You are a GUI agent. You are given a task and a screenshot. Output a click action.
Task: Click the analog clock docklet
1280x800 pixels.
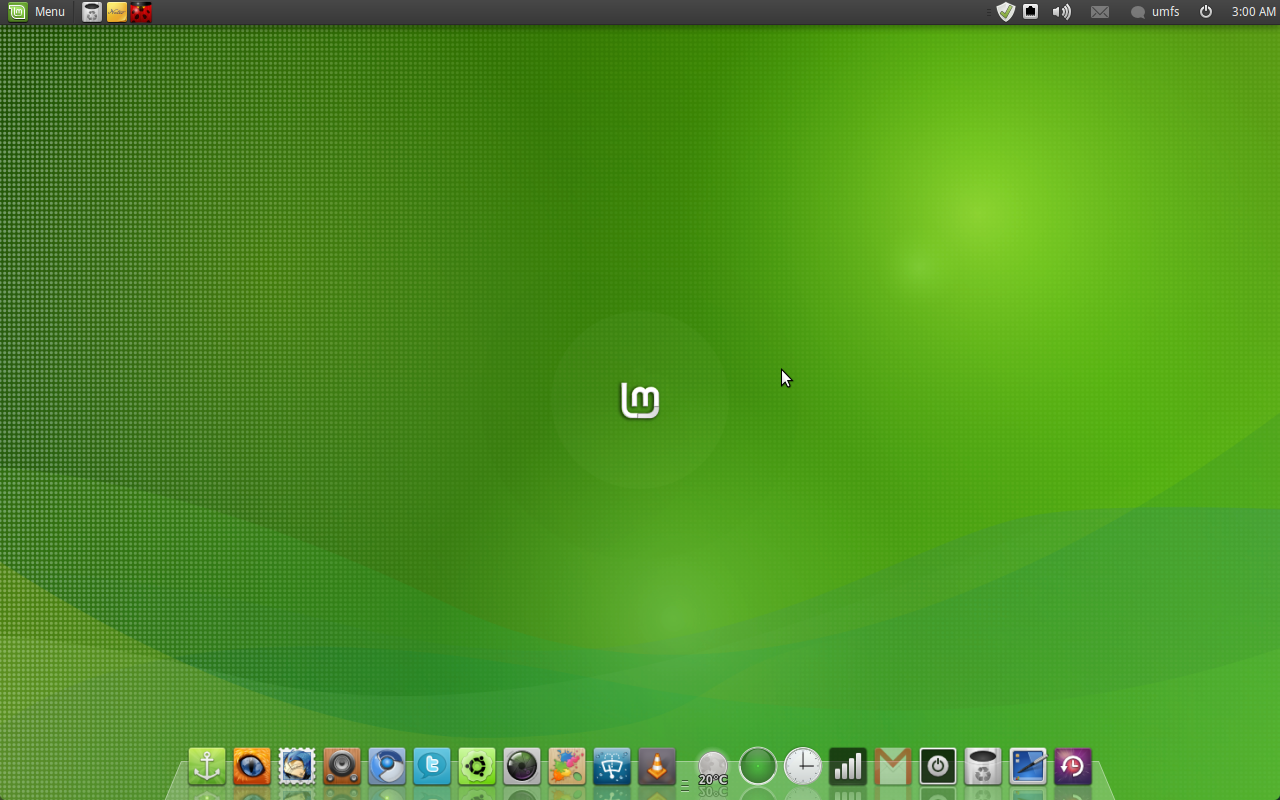(803, 767)
